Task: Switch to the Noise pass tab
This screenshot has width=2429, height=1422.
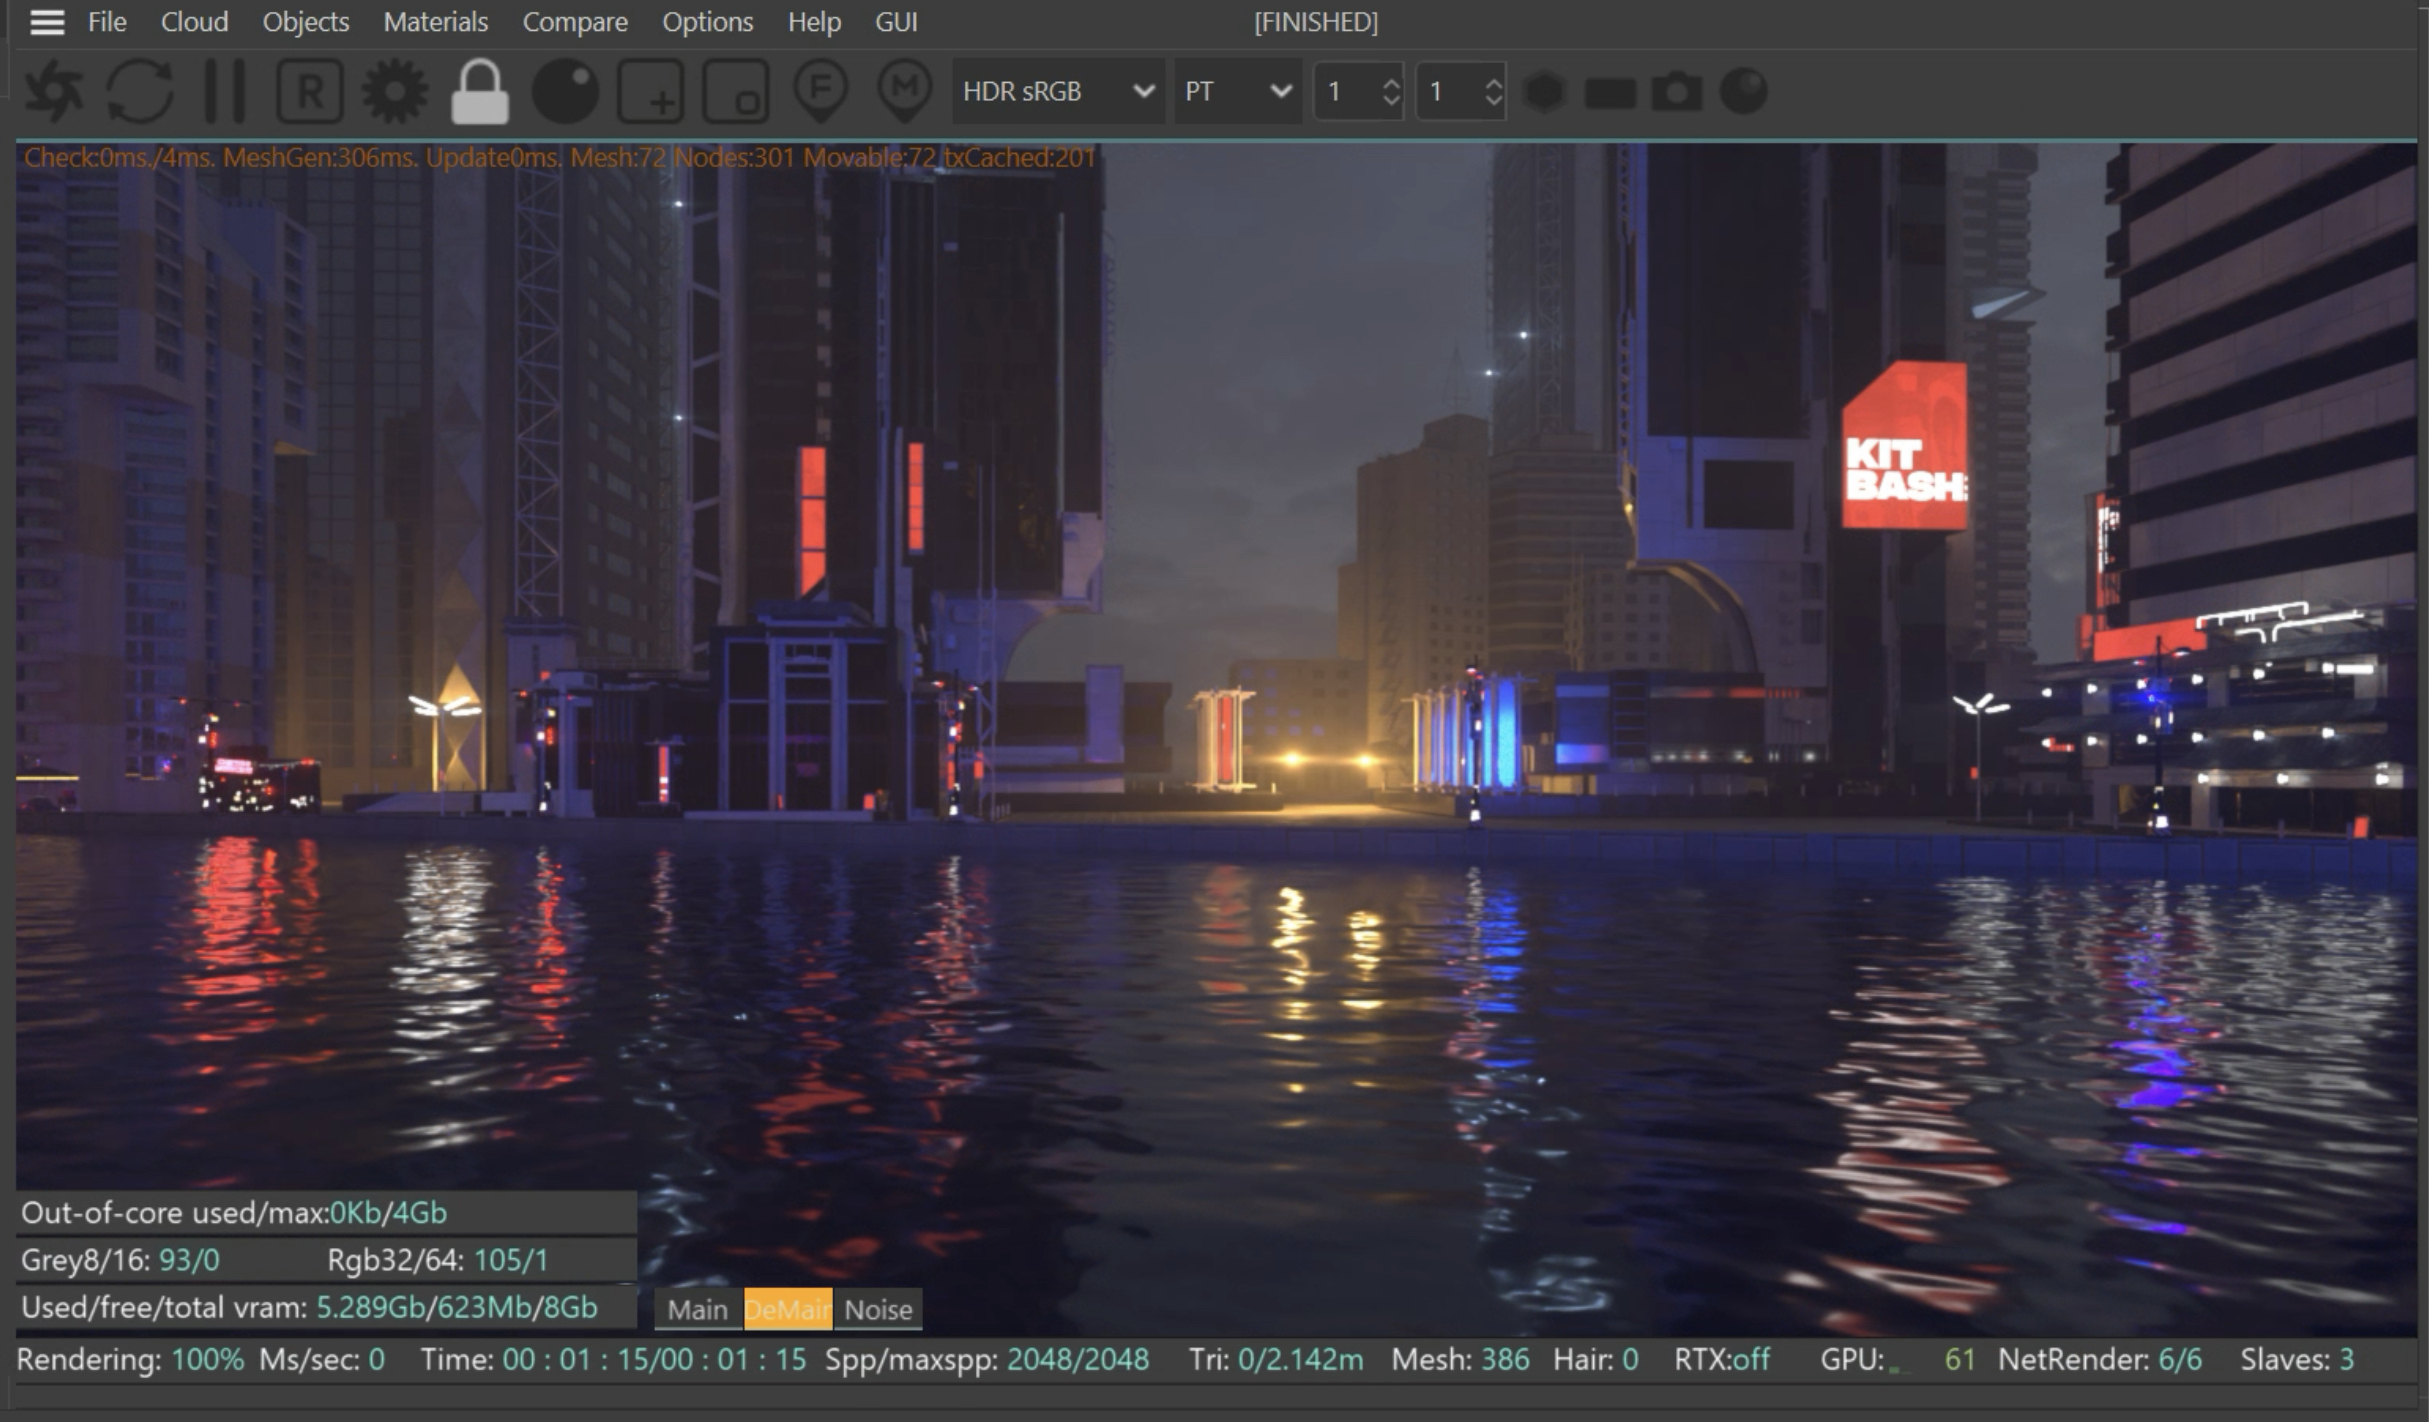Action: [x=878, y=1309]
